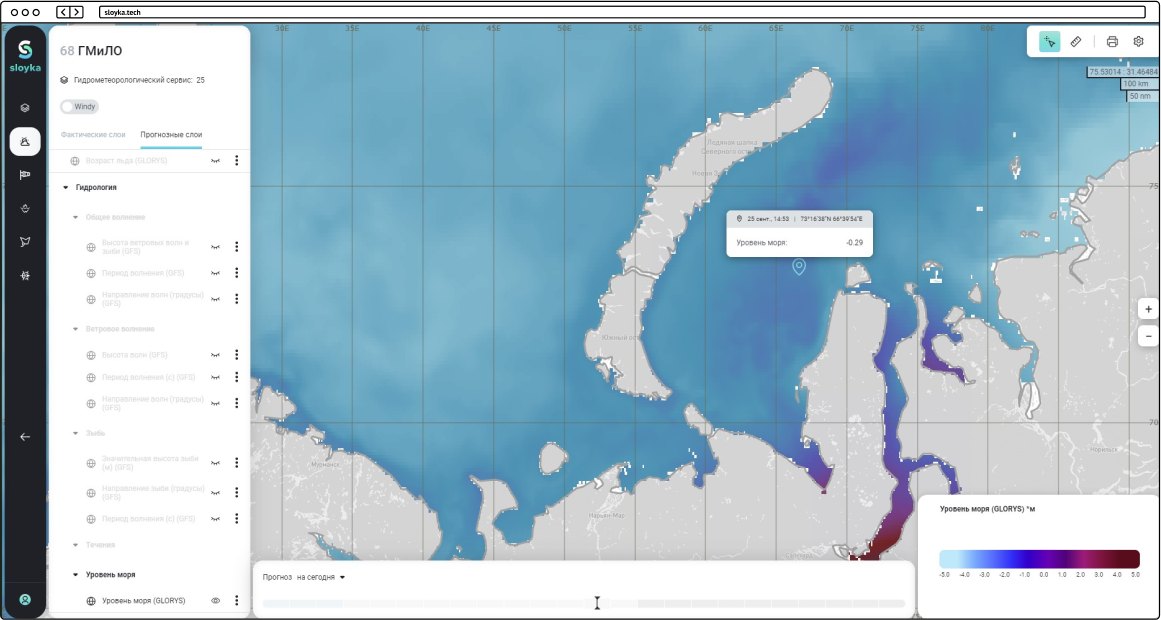
Task: Zoom out the map with minus button
Action: pos(1148,336)
